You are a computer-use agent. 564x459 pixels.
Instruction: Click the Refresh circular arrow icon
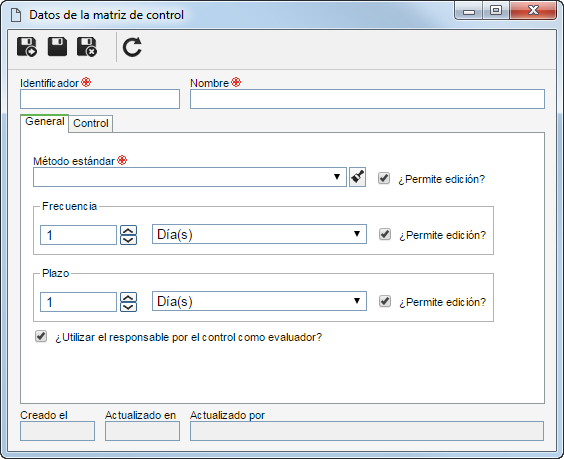point(132,47)
